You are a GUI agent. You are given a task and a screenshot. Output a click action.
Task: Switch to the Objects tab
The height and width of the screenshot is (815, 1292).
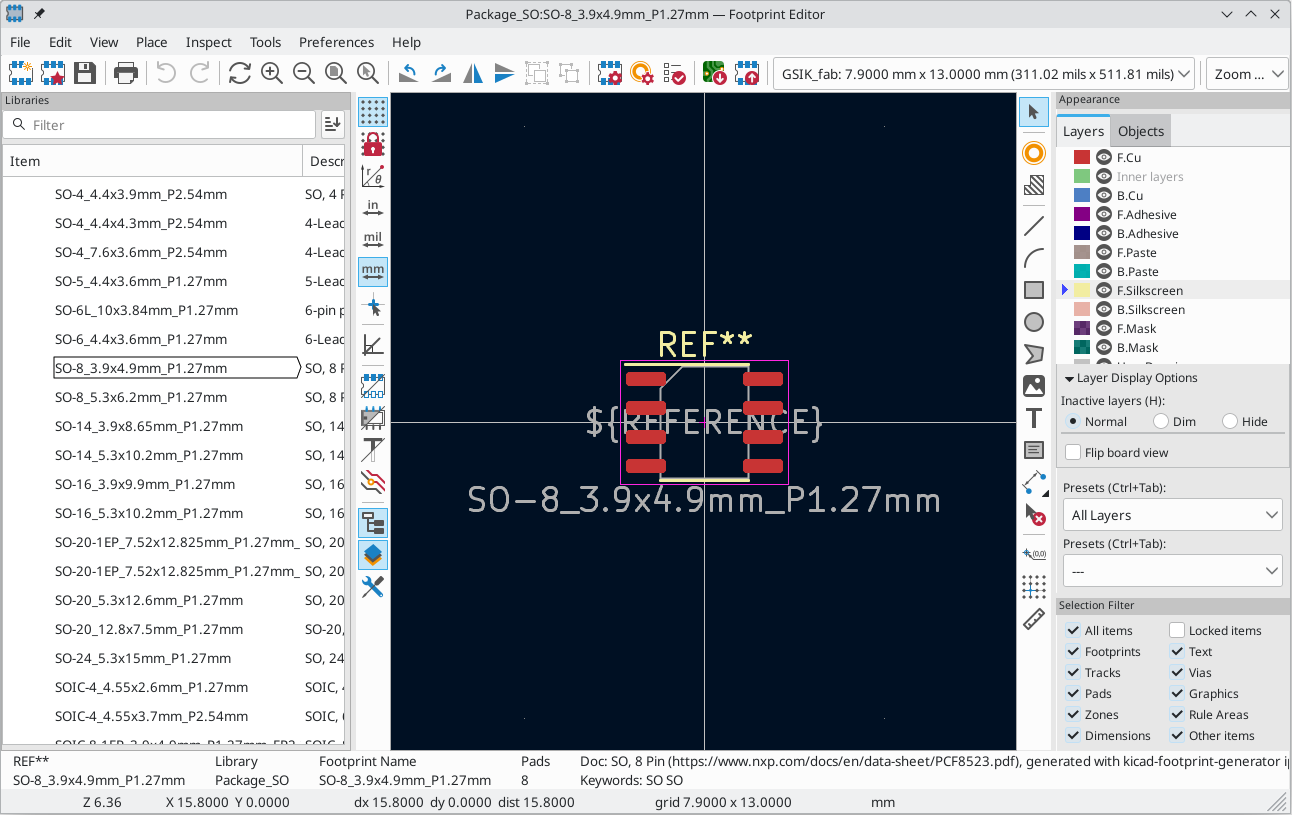(x=1141, y=131)
